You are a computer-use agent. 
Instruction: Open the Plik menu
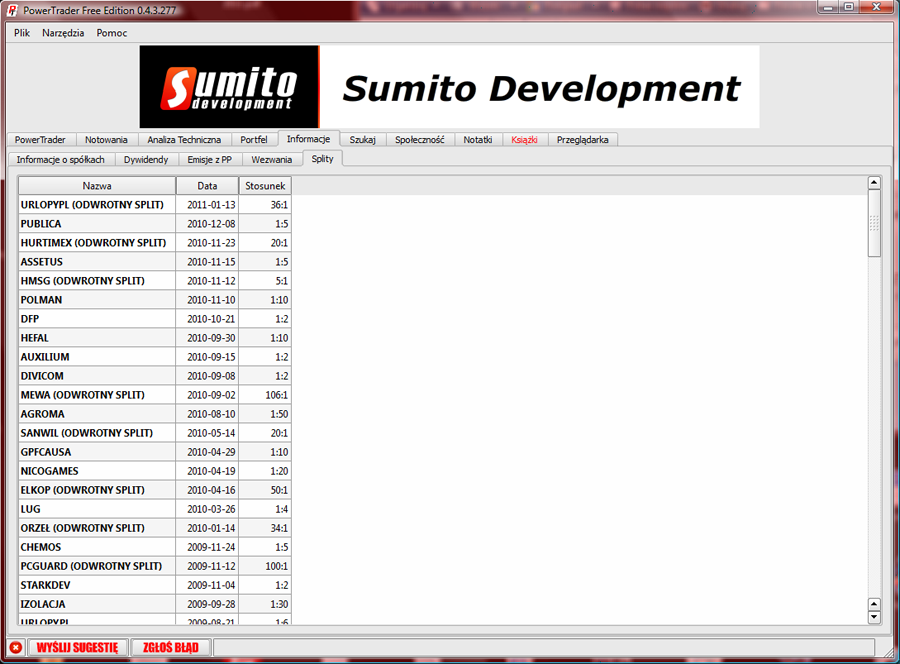click(x=22, y=33)
